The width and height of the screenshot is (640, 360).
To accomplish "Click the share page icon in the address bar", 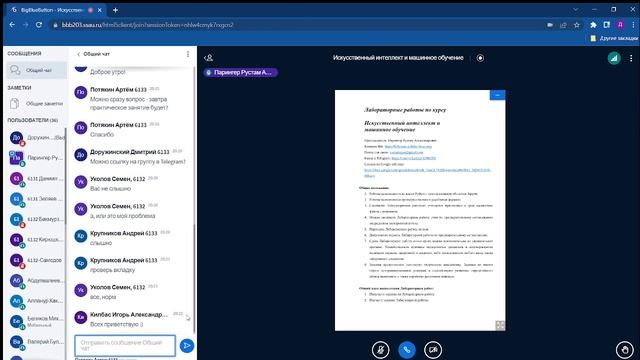I will (x=563, y=25).
